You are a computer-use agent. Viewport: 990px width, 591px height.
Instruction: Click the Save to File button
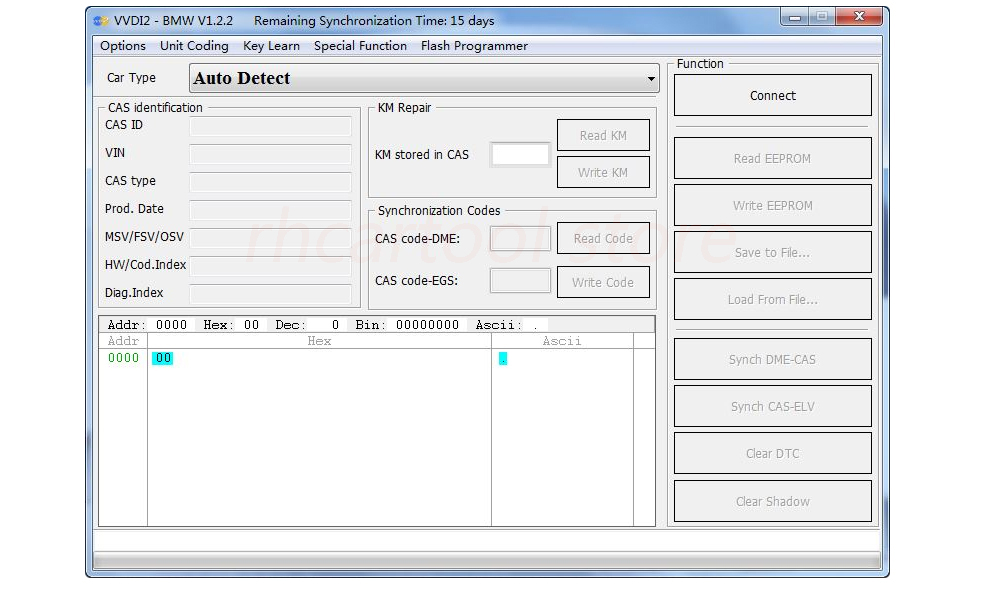[773, 253]
